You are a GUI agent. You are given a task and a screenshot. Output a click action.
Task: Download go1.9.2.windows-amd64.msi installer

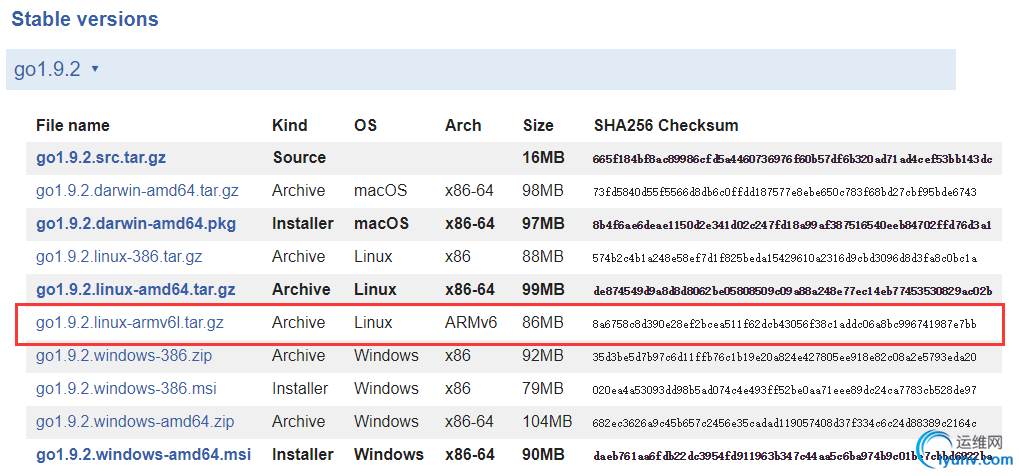[143, 455]
